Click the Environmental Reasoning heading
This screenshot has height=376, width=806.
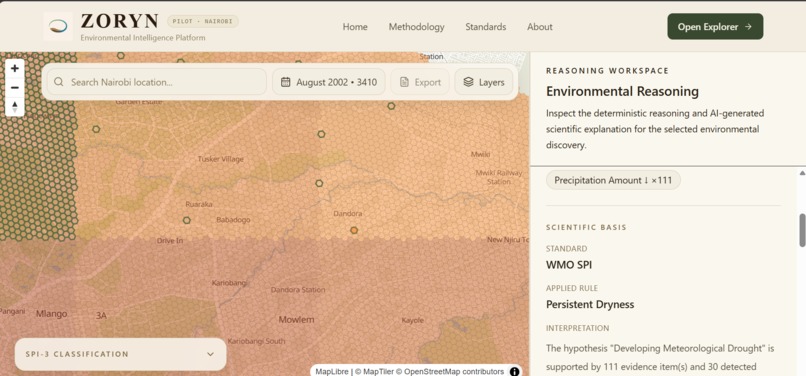pyautogui.click(x=622, y=92)
